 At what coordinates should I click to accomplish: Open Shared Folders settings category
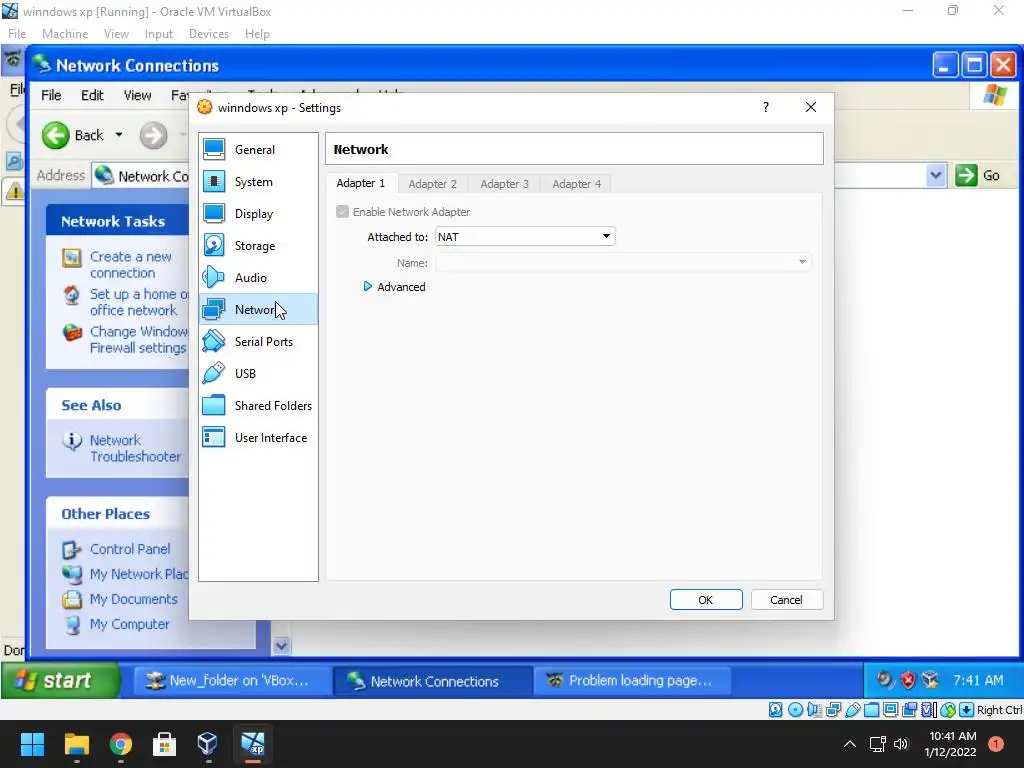[258, 406]
